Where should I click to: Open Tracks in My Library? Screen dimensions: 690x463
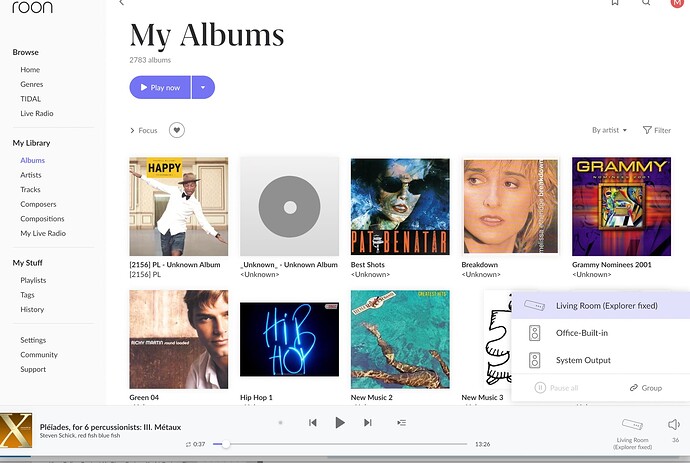pos(30,189)
